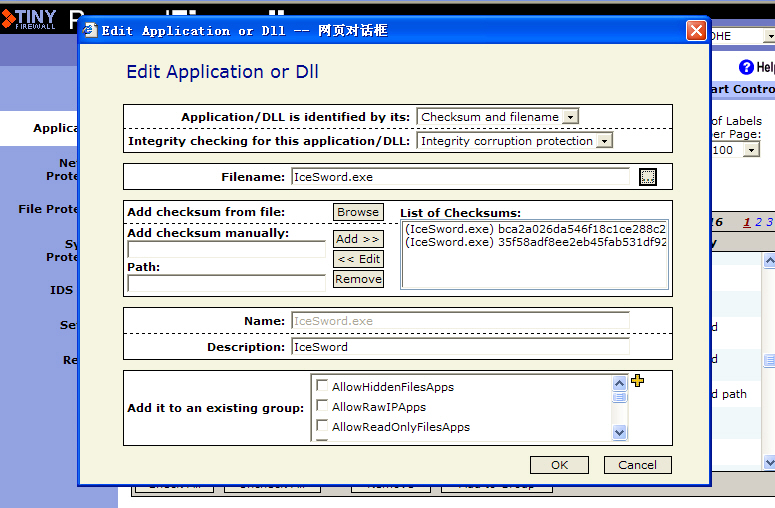This screenshot has width=775, height=508.
Task: Click the disabled Name field
Action: coord(460,321)
